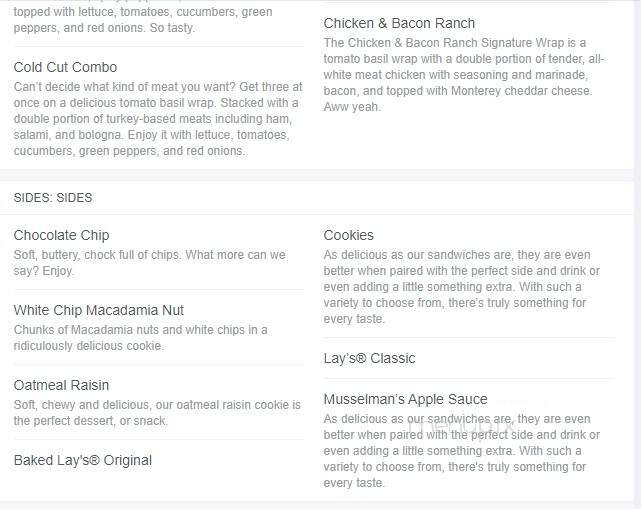Open the Chocolate Chip cookie item
This screenshot has height=509, width=641.
[61, 235]
